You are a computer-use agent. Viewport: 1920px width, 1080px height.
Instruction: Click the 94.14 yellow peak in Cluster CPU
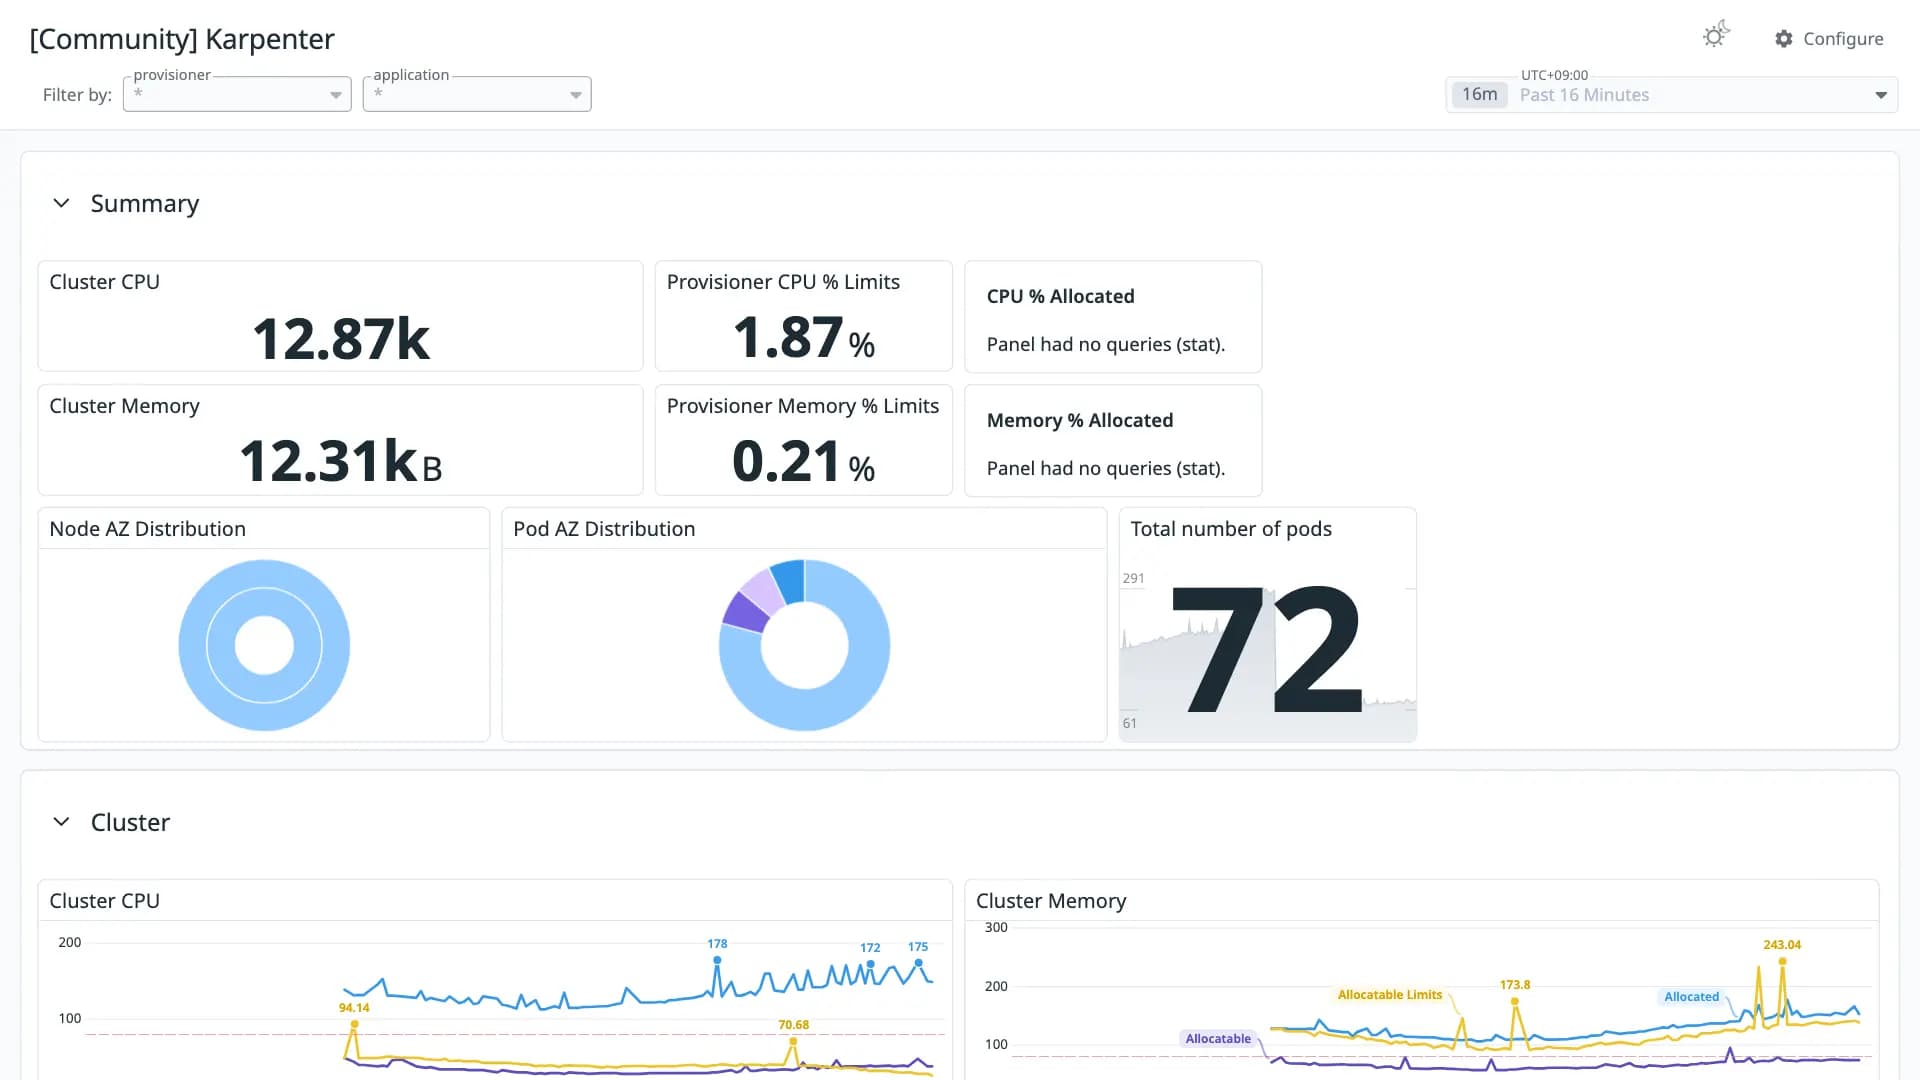tap(354, 1024)
